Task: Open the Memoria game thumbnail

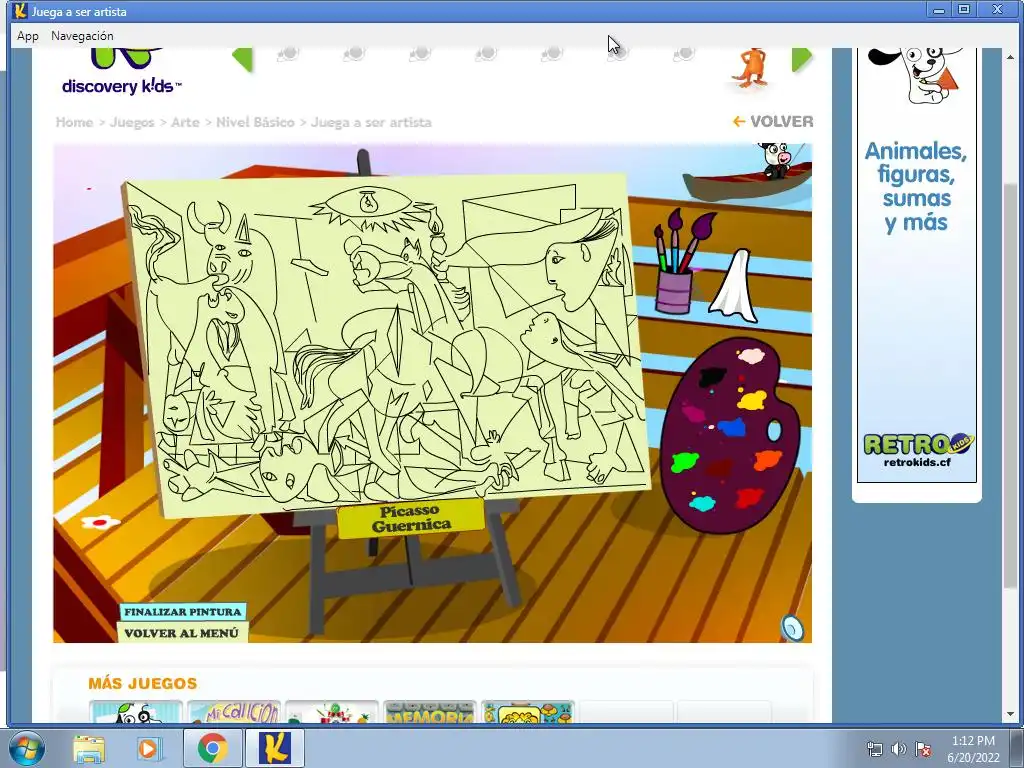Action: click(430, 712)
